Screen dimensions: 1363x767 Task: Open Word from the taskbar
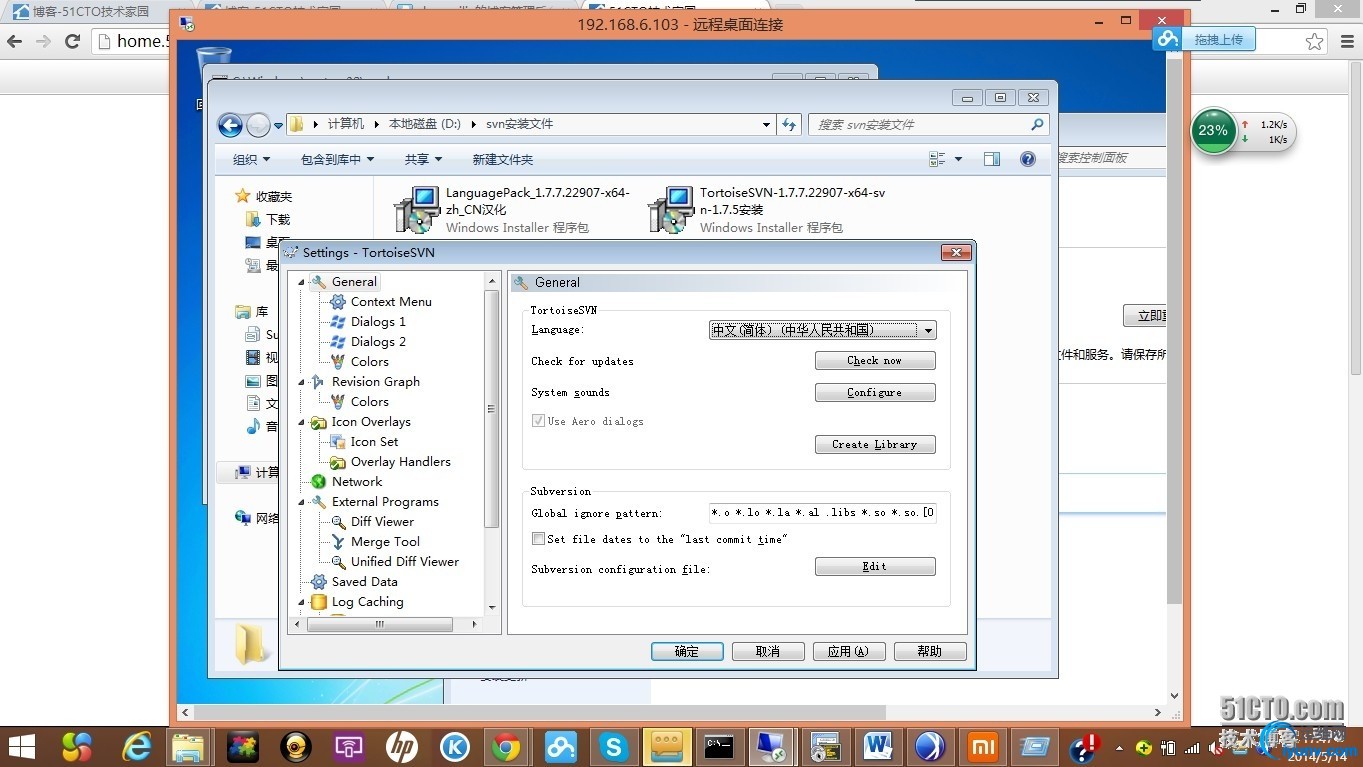878,746
